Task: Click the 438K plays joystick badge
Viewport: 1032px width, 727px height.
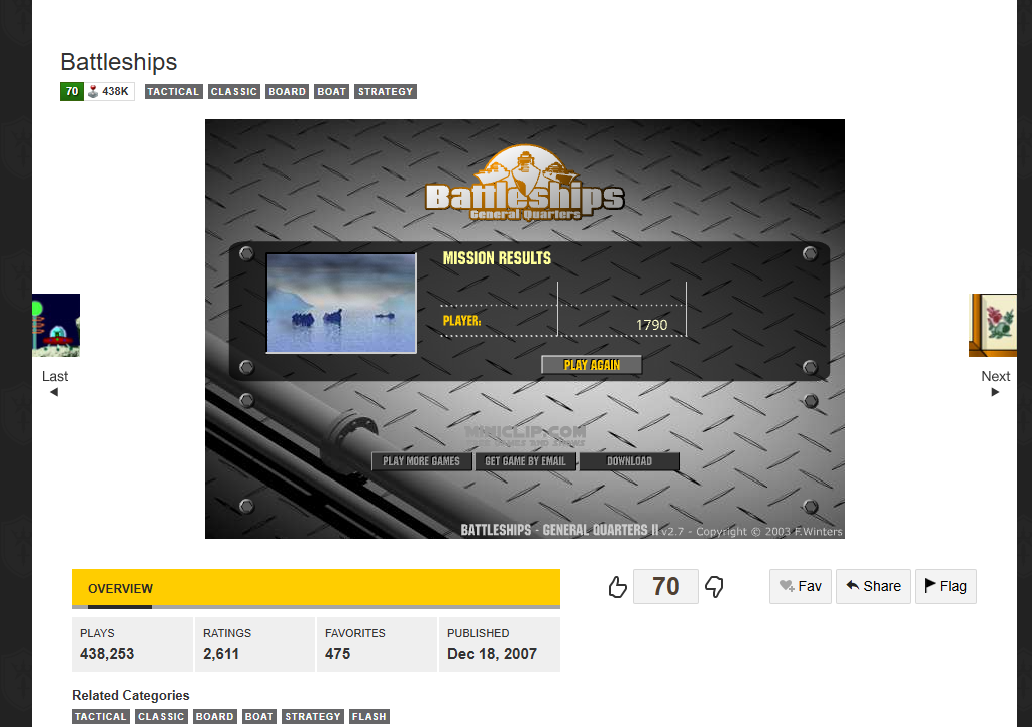Action: (x=109, y=92)
